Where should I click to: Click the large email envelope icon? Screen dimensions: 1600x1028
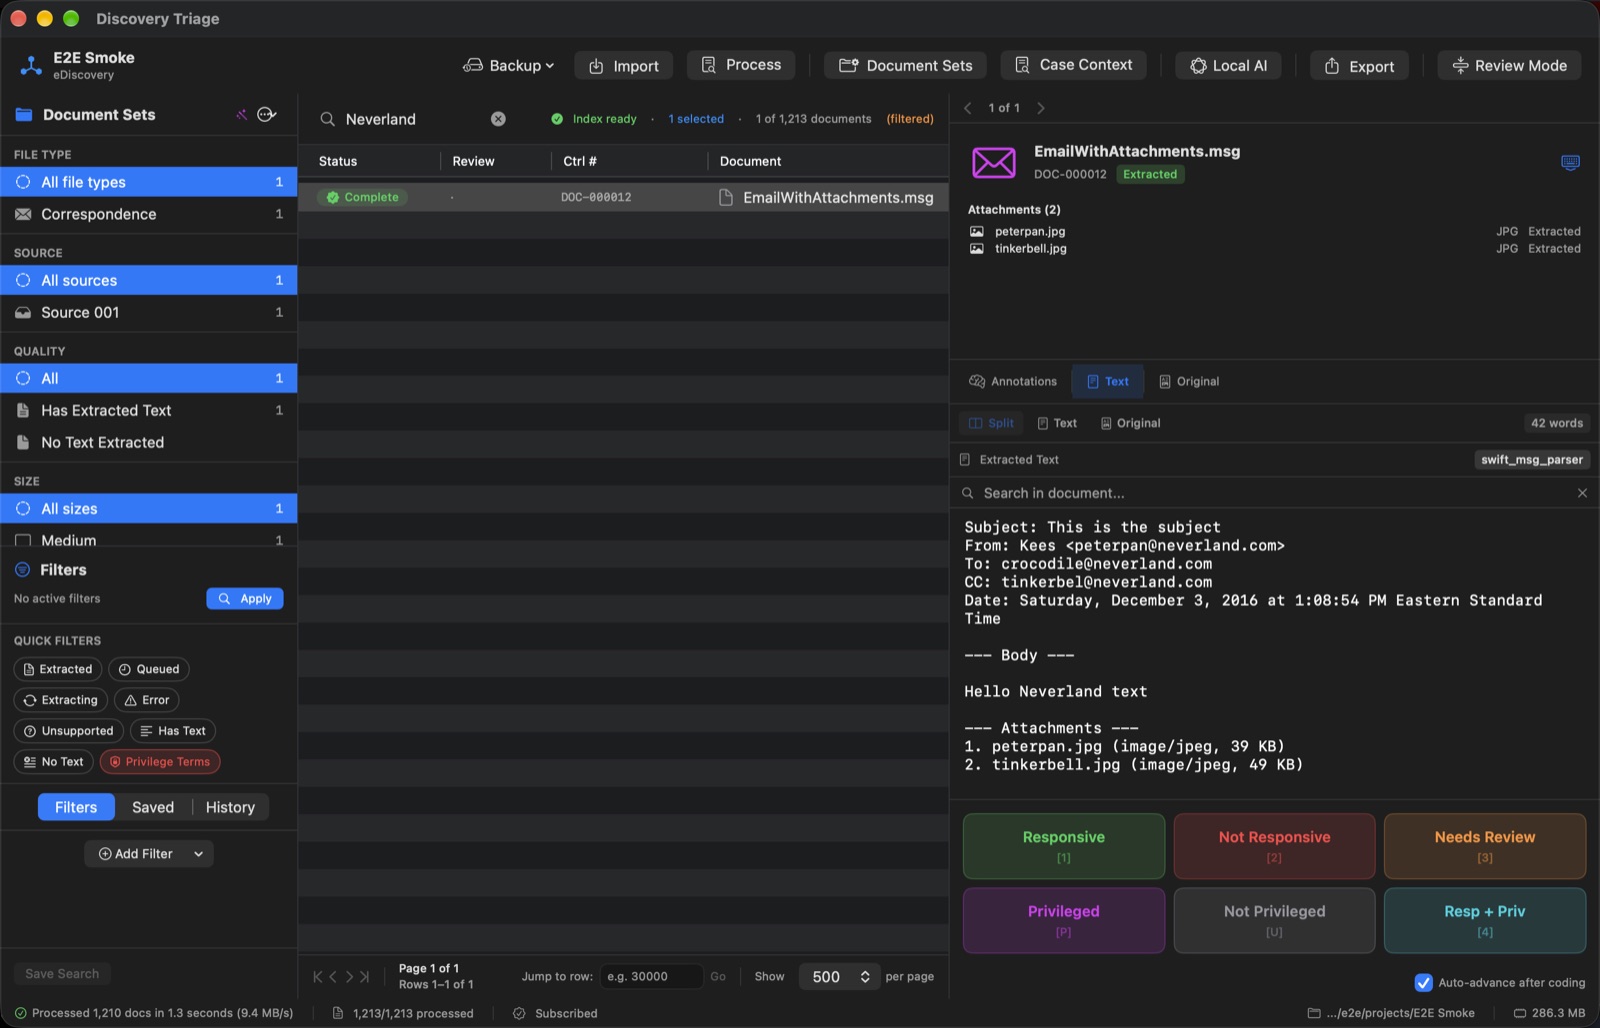click(994, 162)
